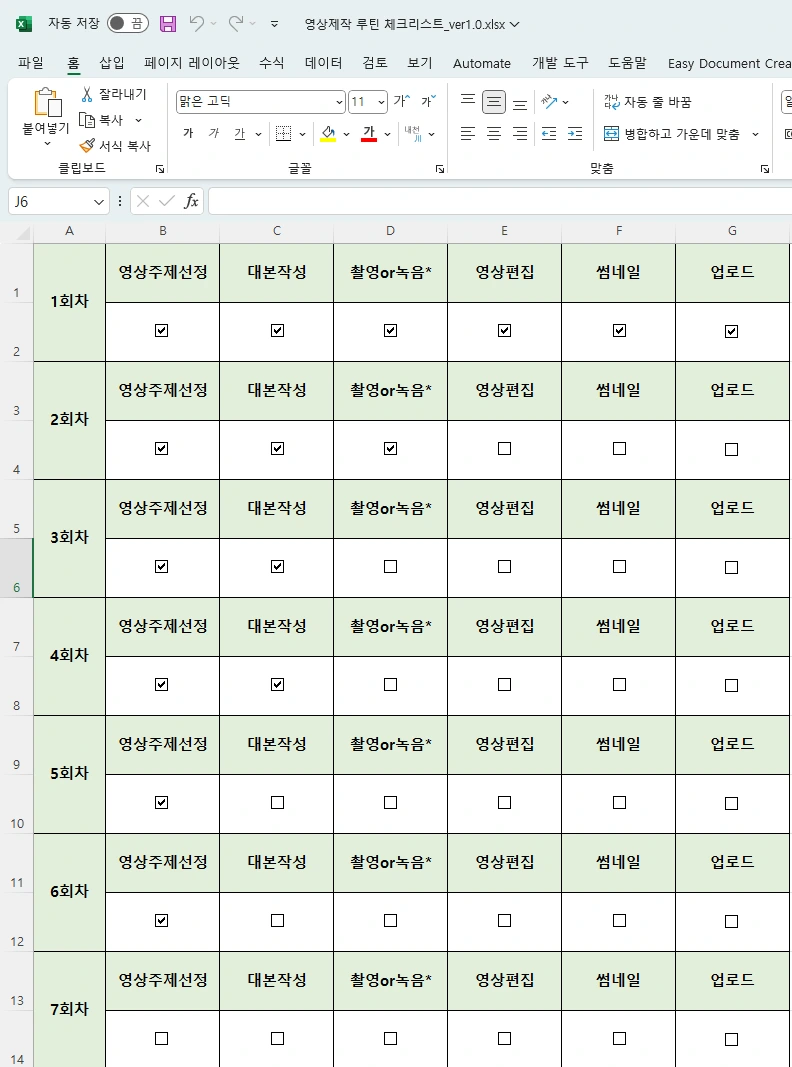Check 3회차 촬영or녹음 checkbox
The height and width of the screenshot is (1067, 792).
tap(391, 566)
